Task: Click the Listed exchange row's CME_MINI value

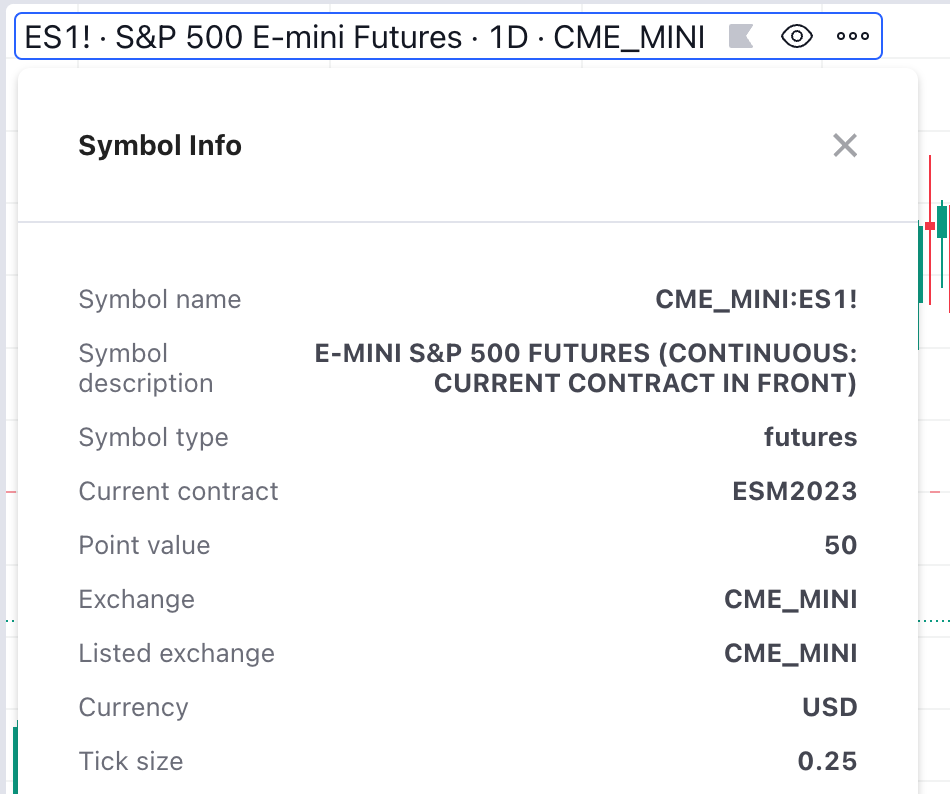Action: [790, 653]
